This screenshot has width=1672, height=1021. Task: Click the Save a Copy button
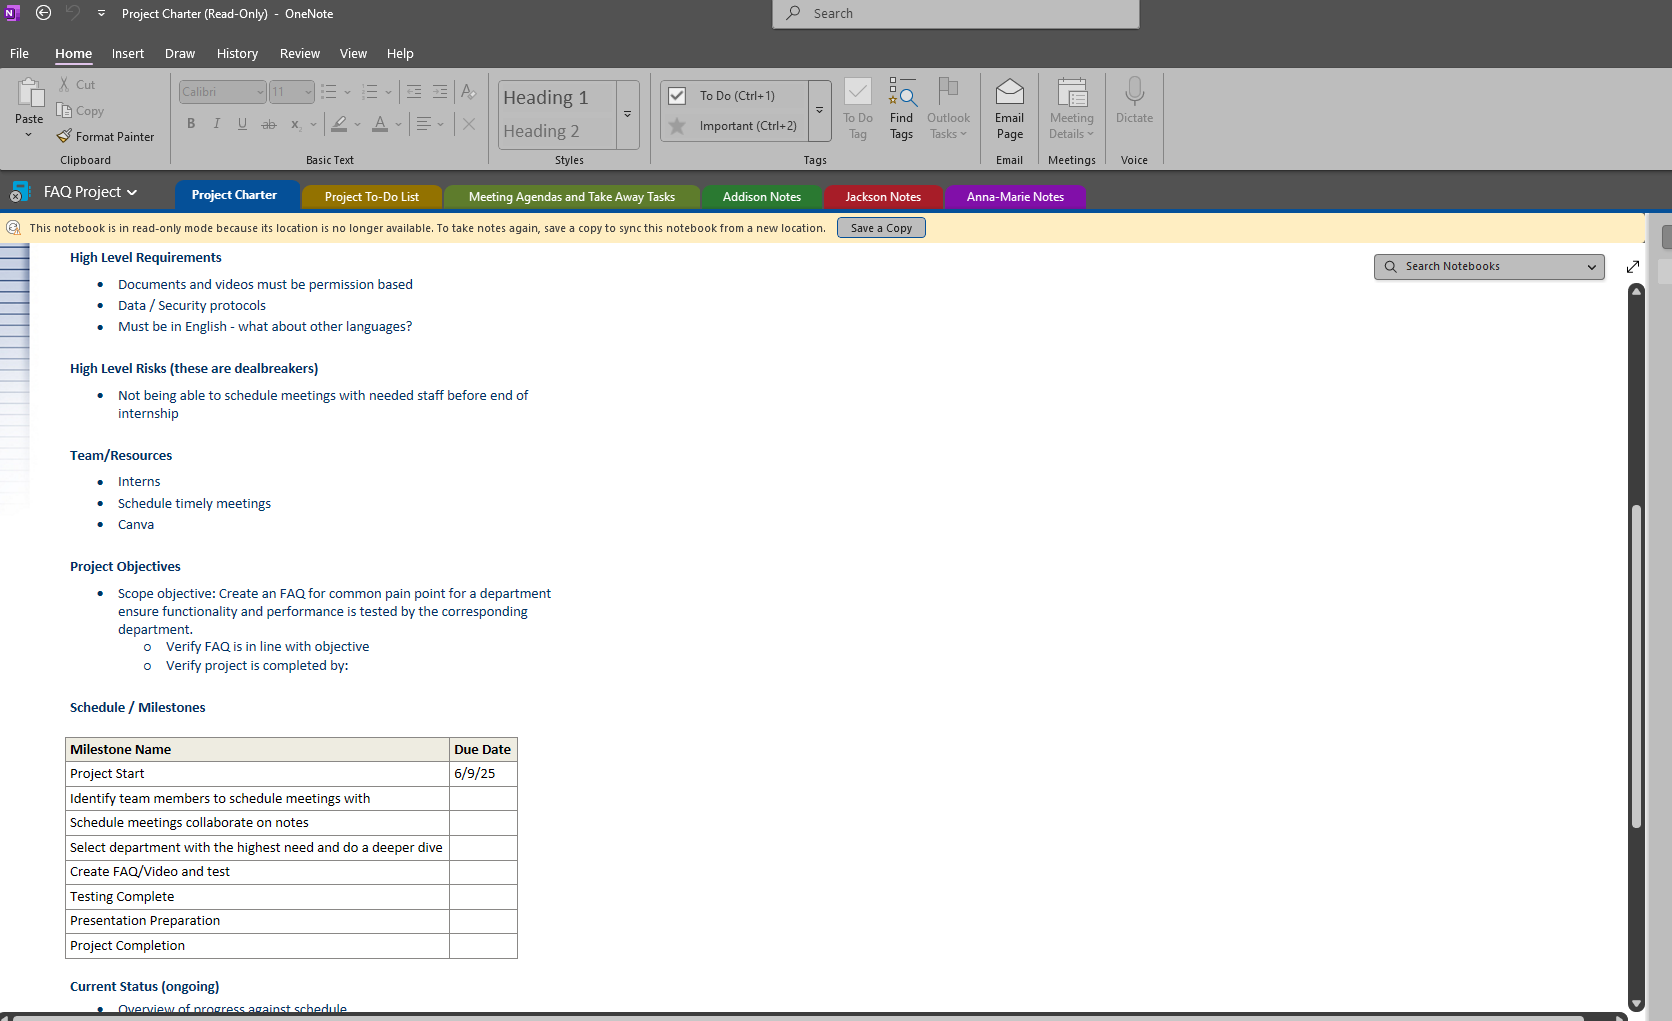pyautogui.click(x=881, y=228)
